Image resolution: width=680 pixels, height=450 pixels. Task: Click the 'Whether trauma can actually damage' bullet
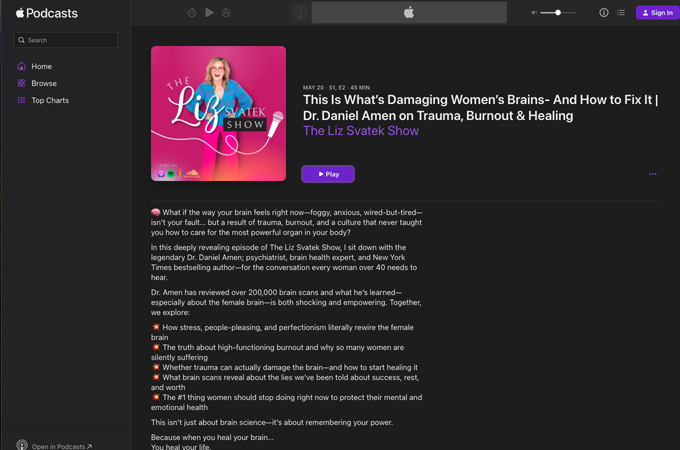click(x=284, y=367)
